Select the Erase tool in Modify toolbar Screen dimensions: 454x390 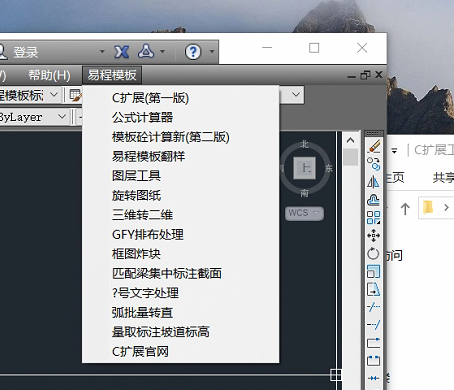374,146
